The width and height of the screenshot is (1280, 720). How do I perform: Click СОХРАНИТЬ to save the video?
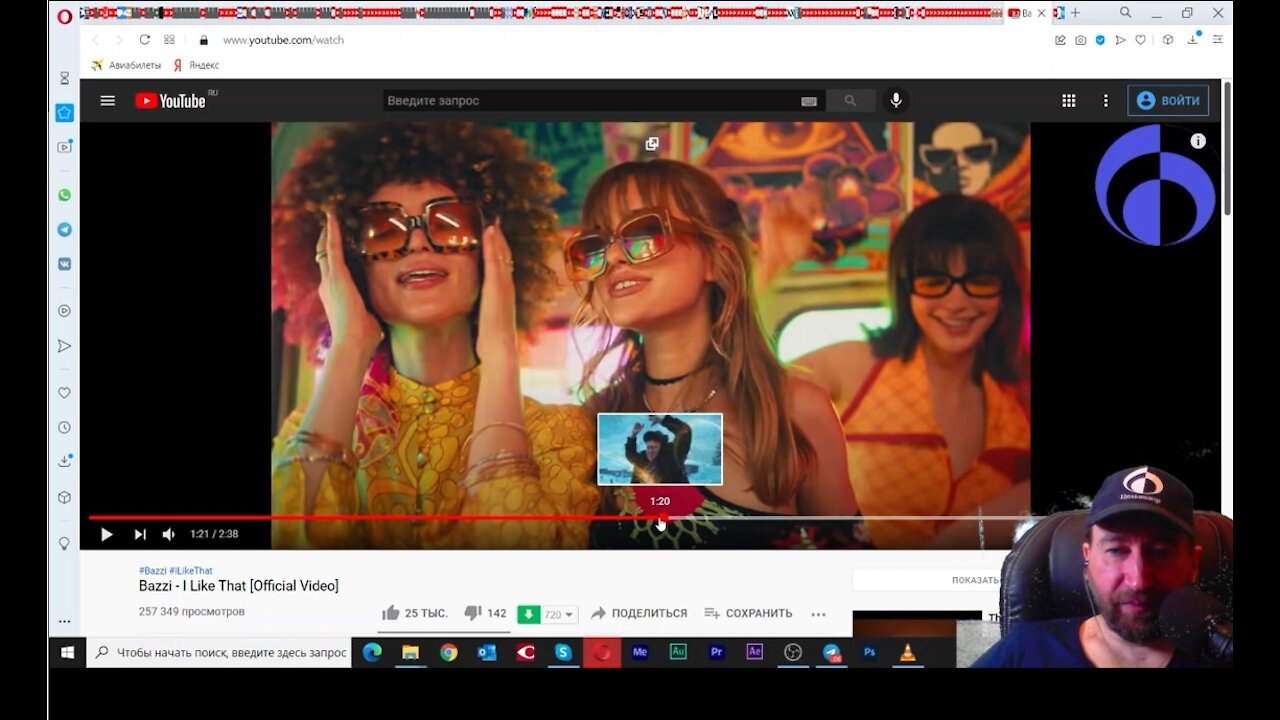point(748,613)
